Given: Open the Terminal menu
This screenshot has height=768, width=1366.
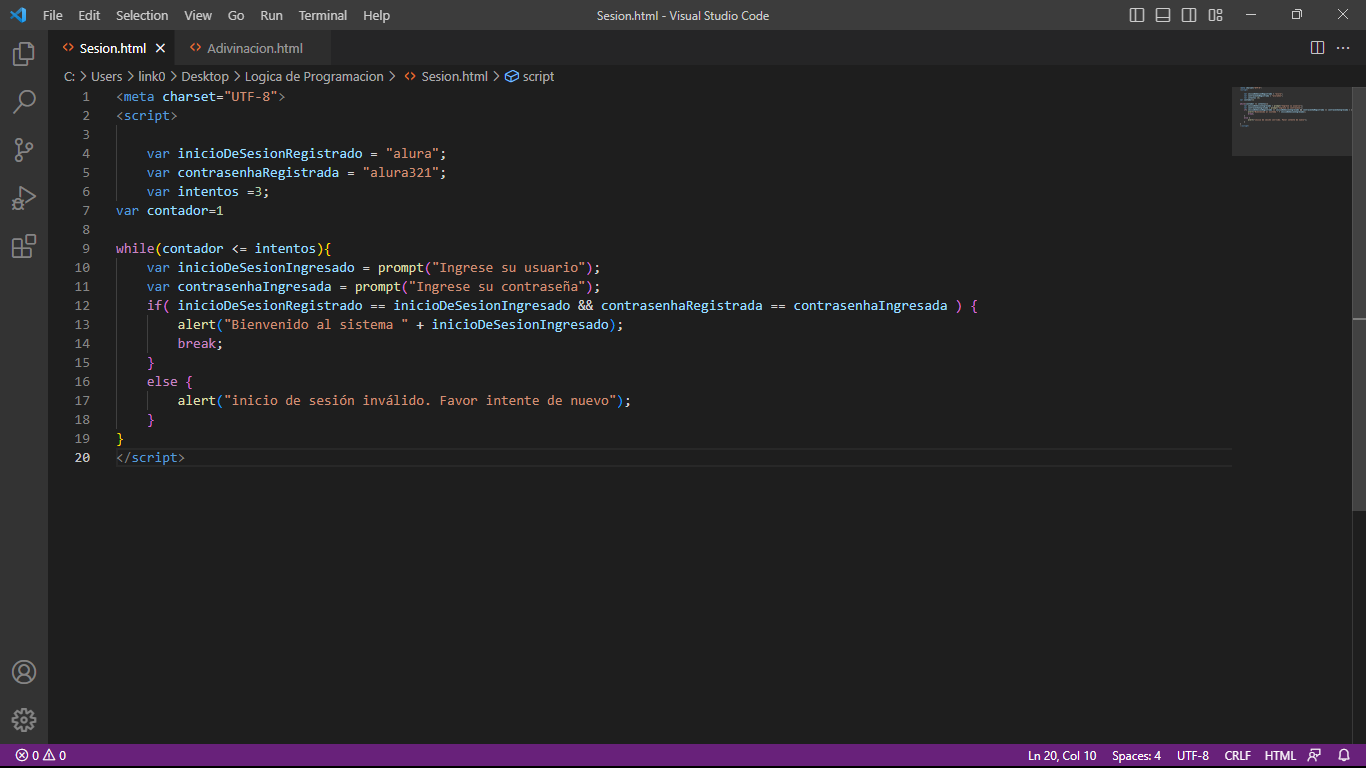Looking at the screenshot, I should click(323, 15).
